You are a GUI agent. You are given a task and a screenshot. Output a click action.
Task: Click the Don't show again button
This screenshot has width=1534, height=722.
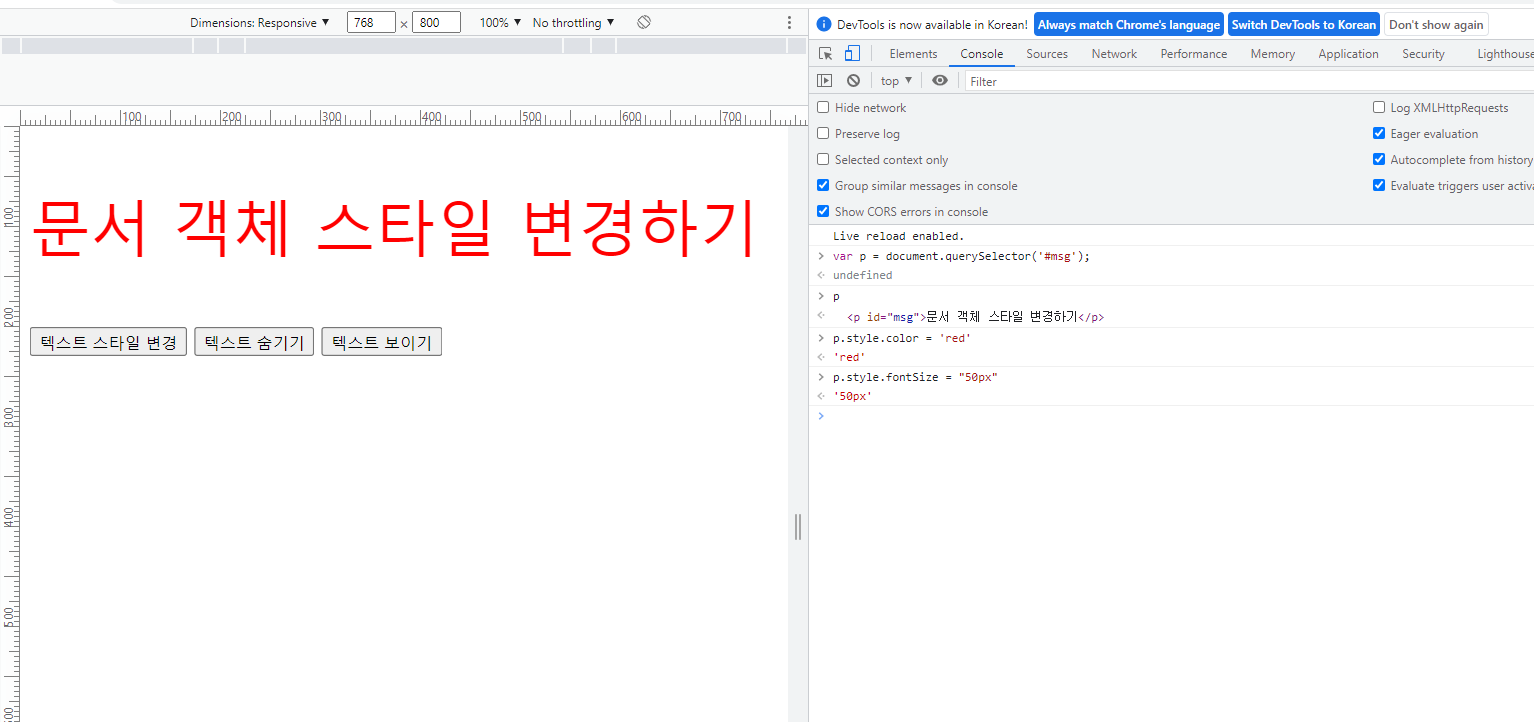pos(1436,25)
